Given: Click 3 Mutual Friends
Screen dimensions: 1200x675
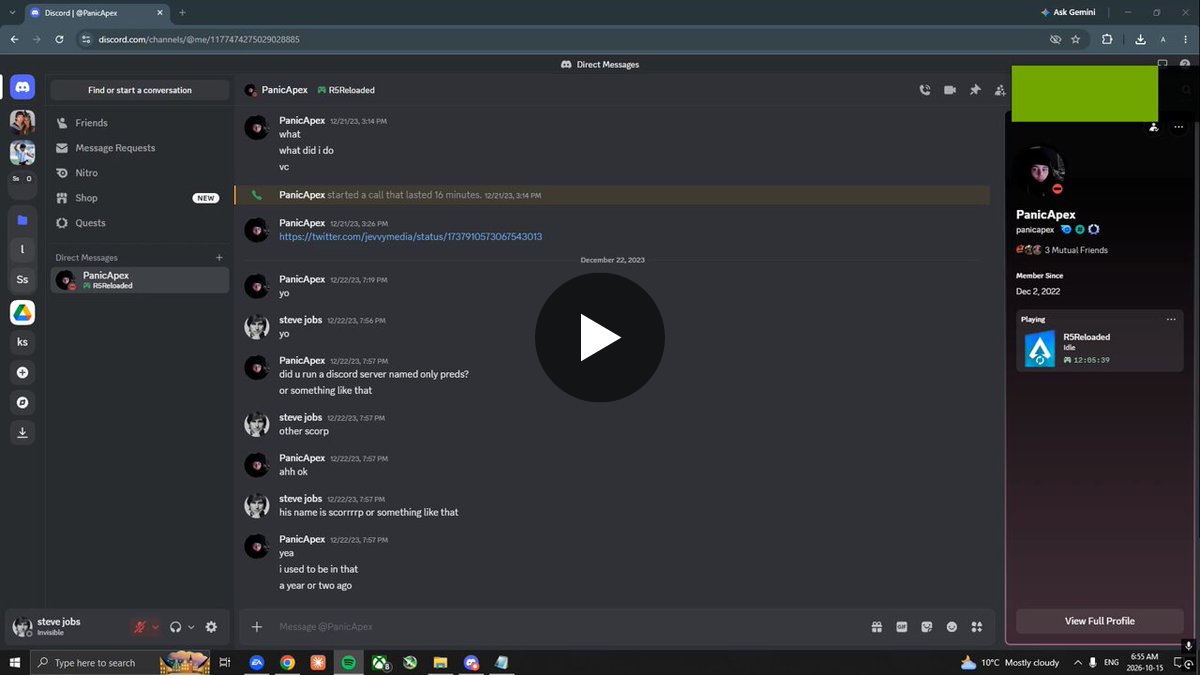Looking at the screenshot, I should coord(1076,250).
